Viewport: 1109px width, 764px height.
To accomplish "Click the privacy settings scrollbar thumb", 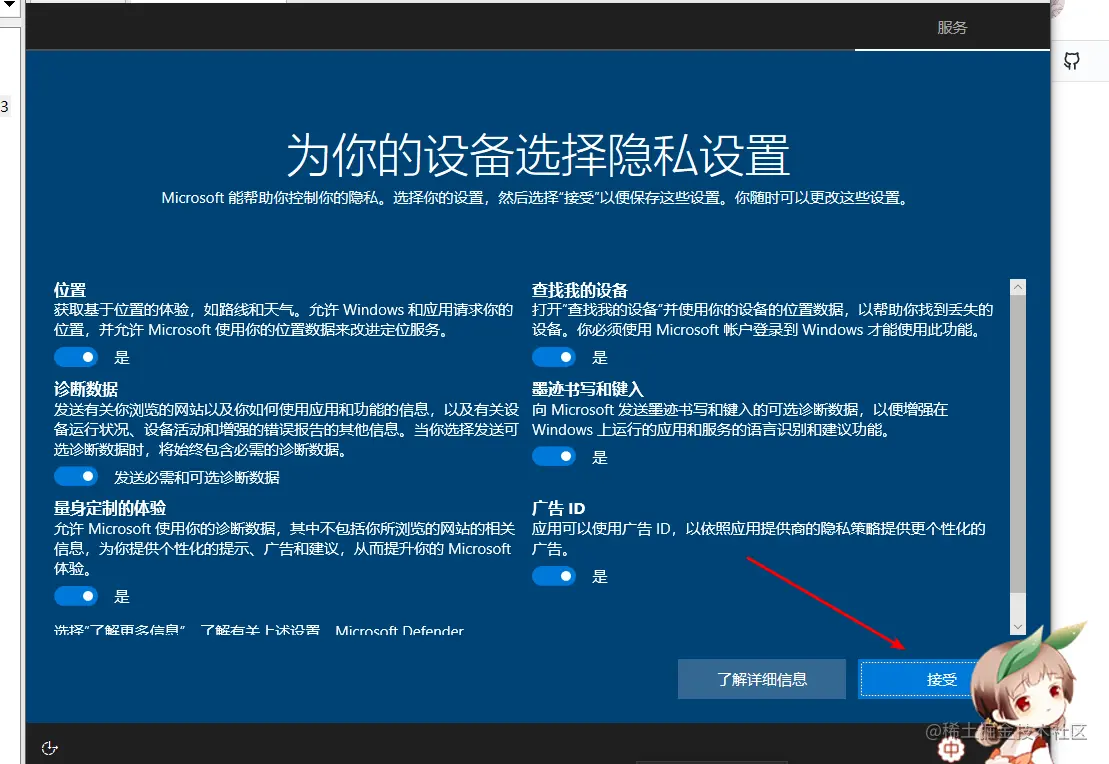I will [x=1018, y=444].
